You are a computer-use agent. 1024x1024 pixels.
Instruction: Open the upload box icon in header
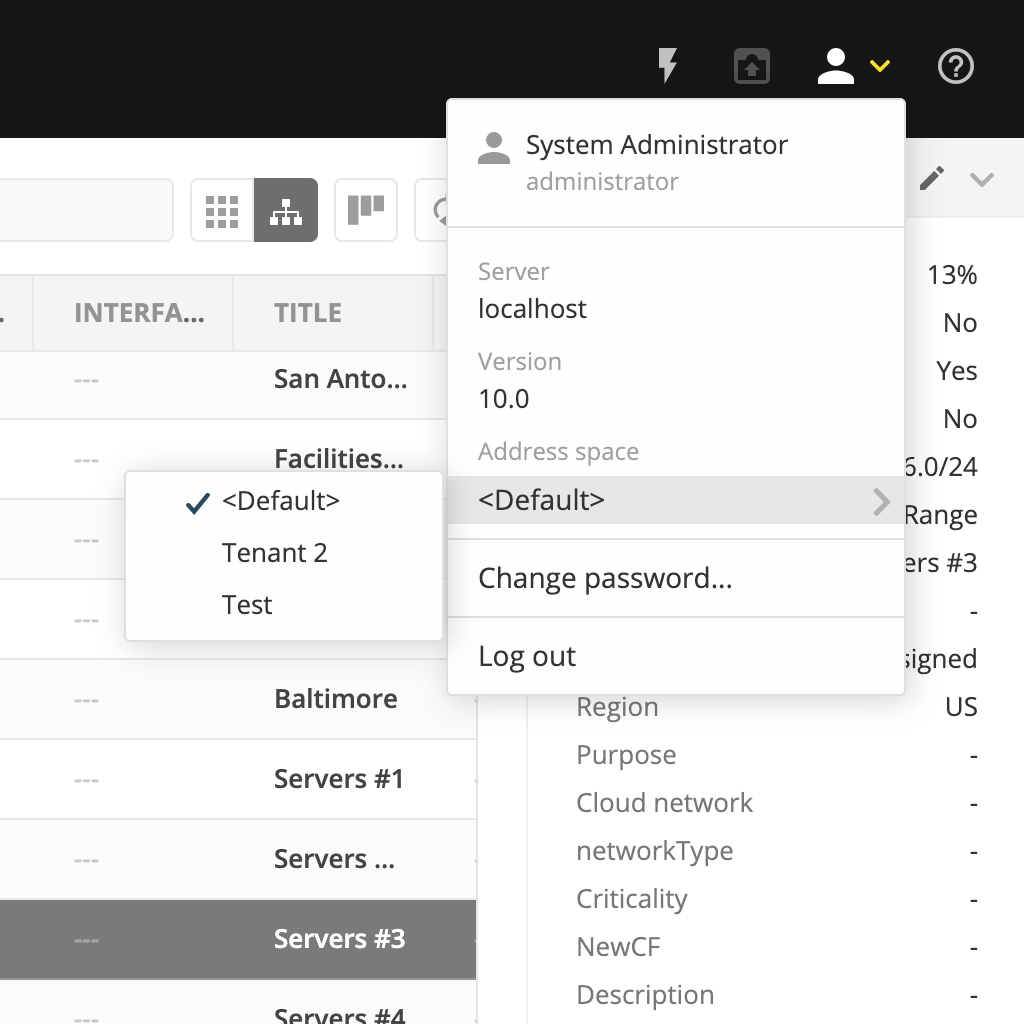pos(751,67)
